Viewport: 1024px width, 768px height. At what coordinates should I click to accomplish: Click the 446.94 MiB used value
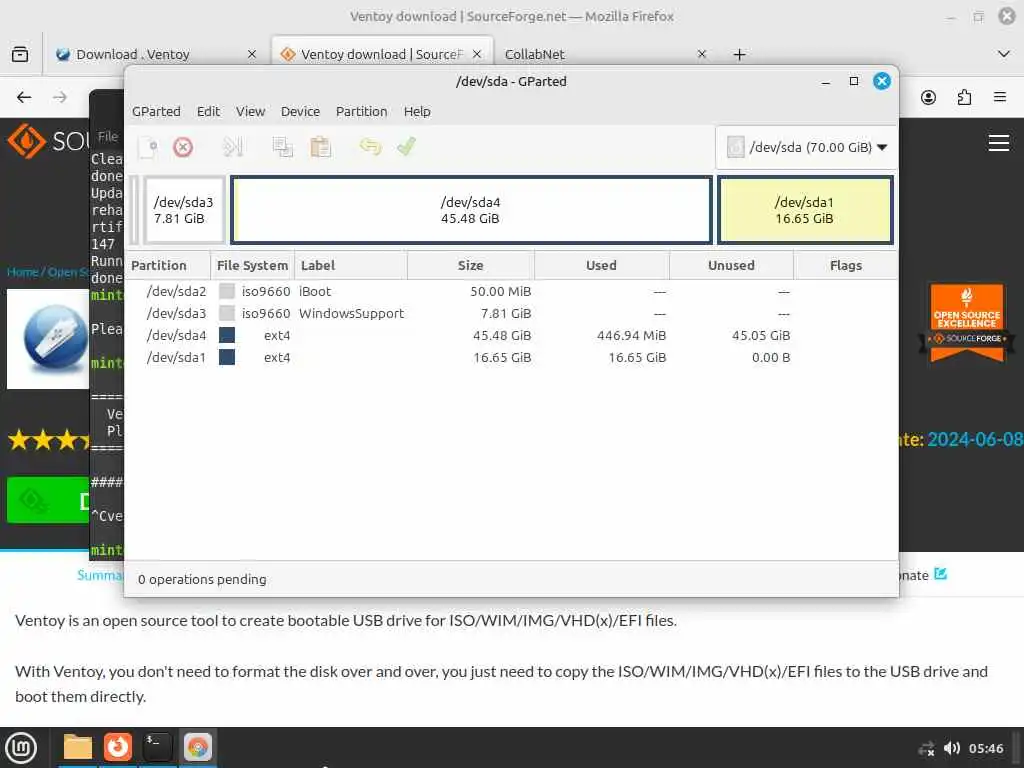click(x=632, y=336)
